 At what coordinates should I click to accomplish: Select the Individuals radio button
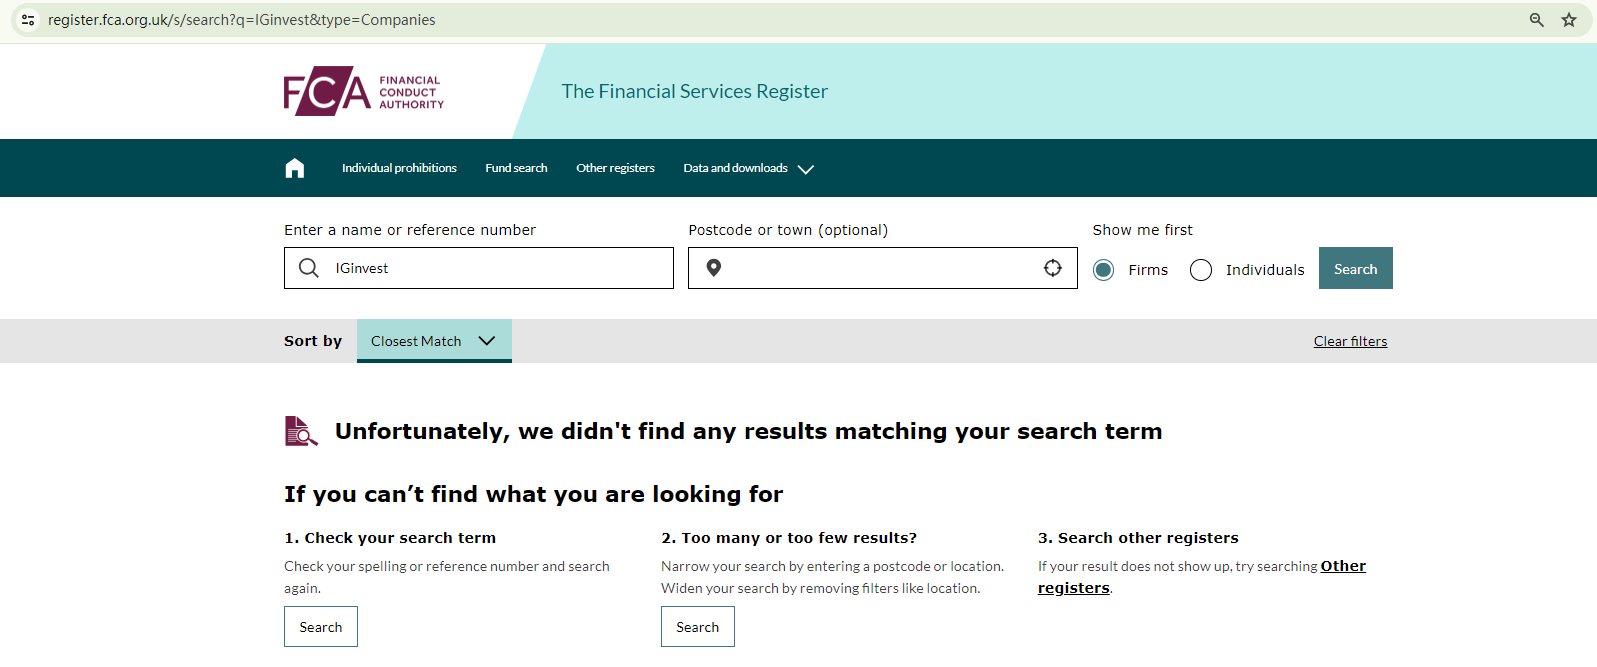click(1201, 270)
